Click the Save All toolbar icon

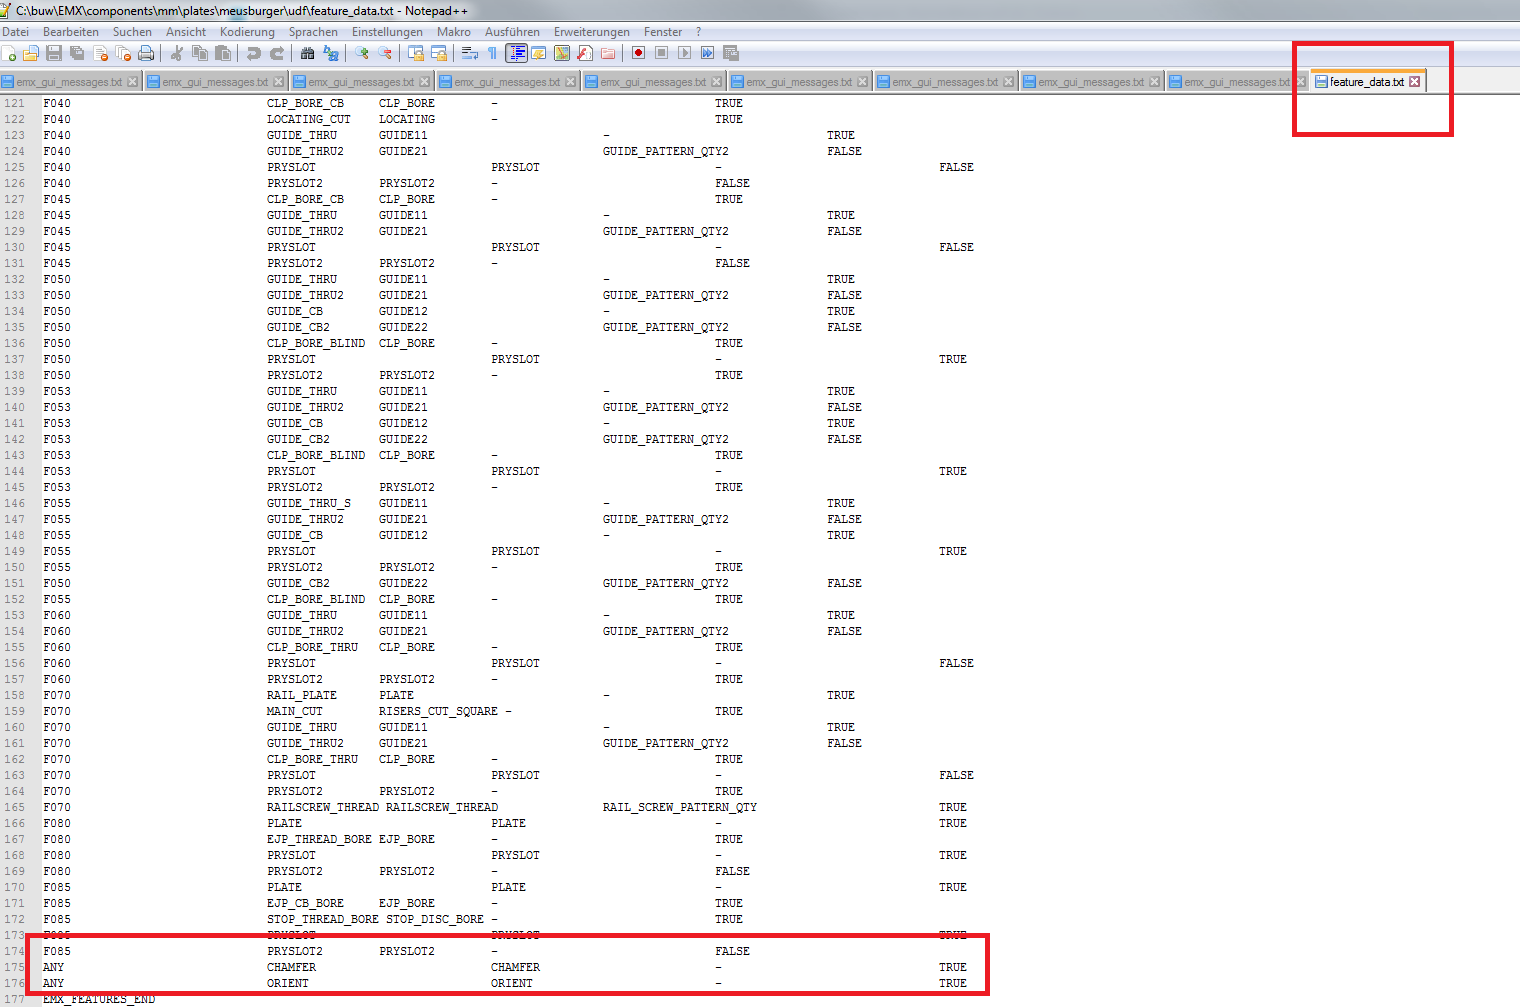pyautogui.click(x=77, y=53)
